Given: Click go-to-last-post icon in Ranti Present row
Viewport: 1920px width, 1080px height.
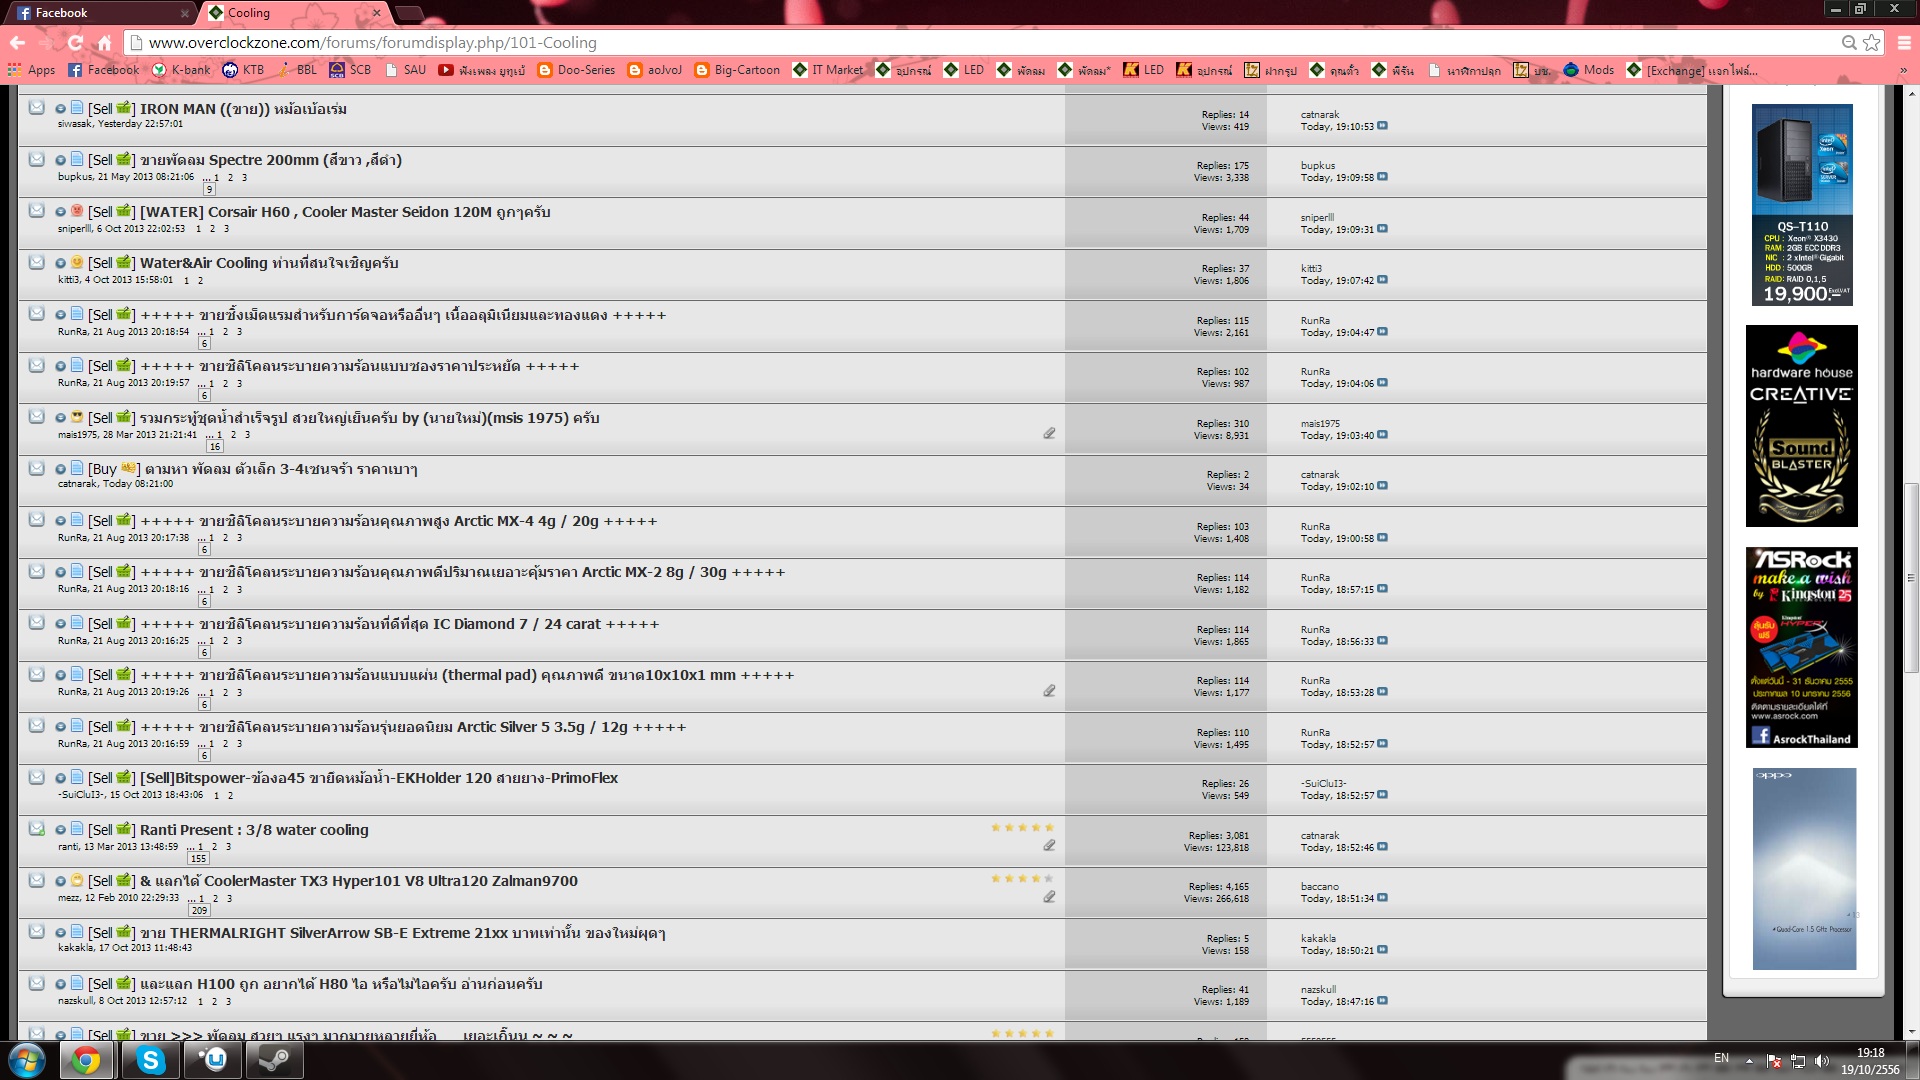Looking at the screenshot, I should [x=1382, y=847].
